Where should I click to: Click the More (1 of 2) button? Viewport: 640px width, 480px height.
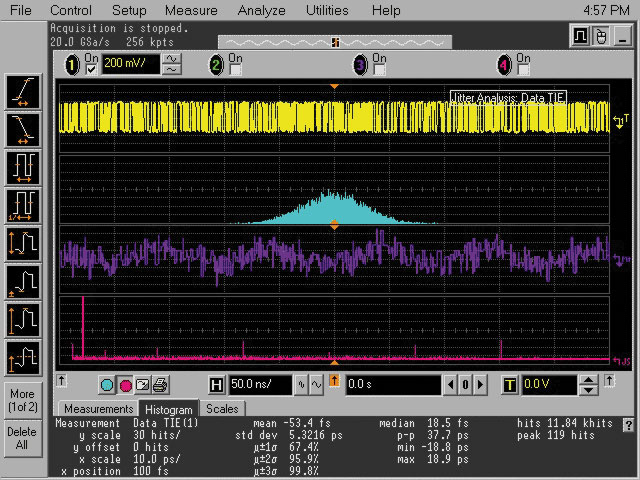[x=23, y=400]
